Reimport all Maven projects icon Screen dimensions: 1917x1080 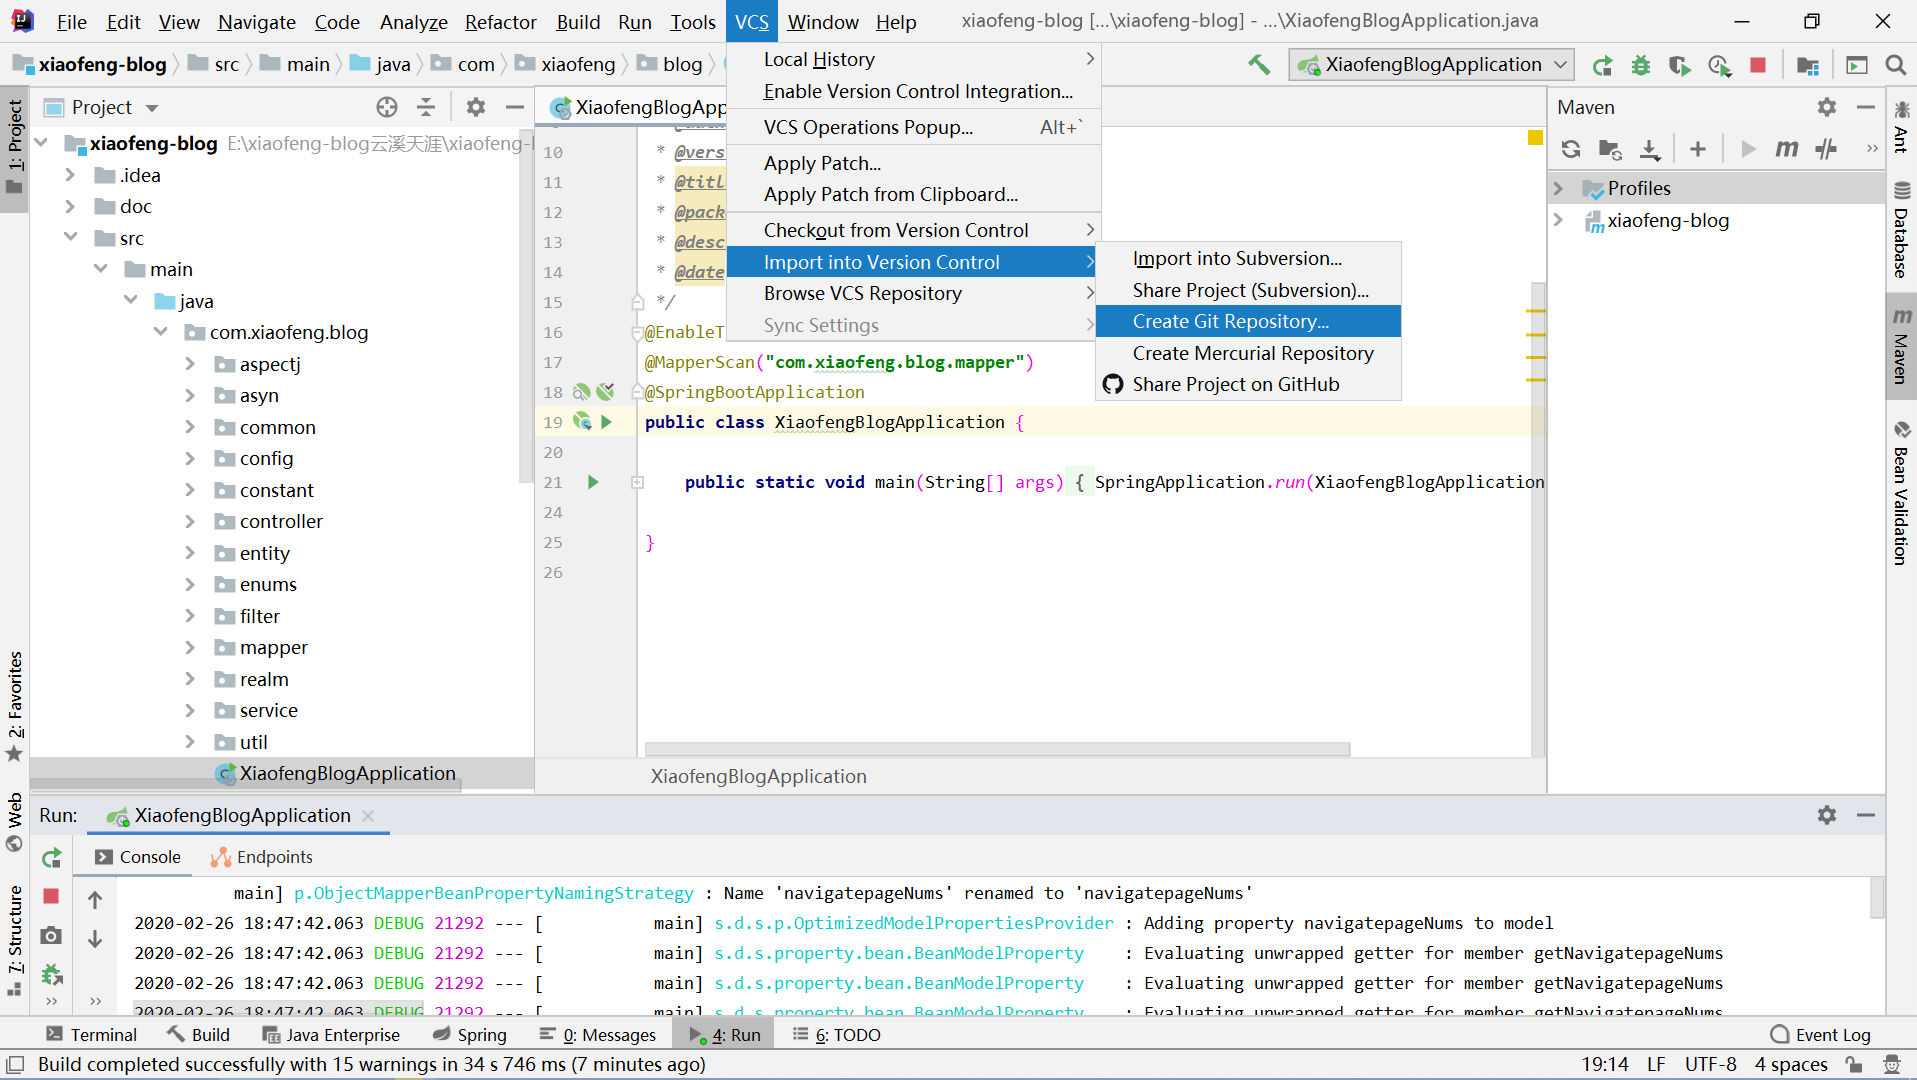[1571, 149]
